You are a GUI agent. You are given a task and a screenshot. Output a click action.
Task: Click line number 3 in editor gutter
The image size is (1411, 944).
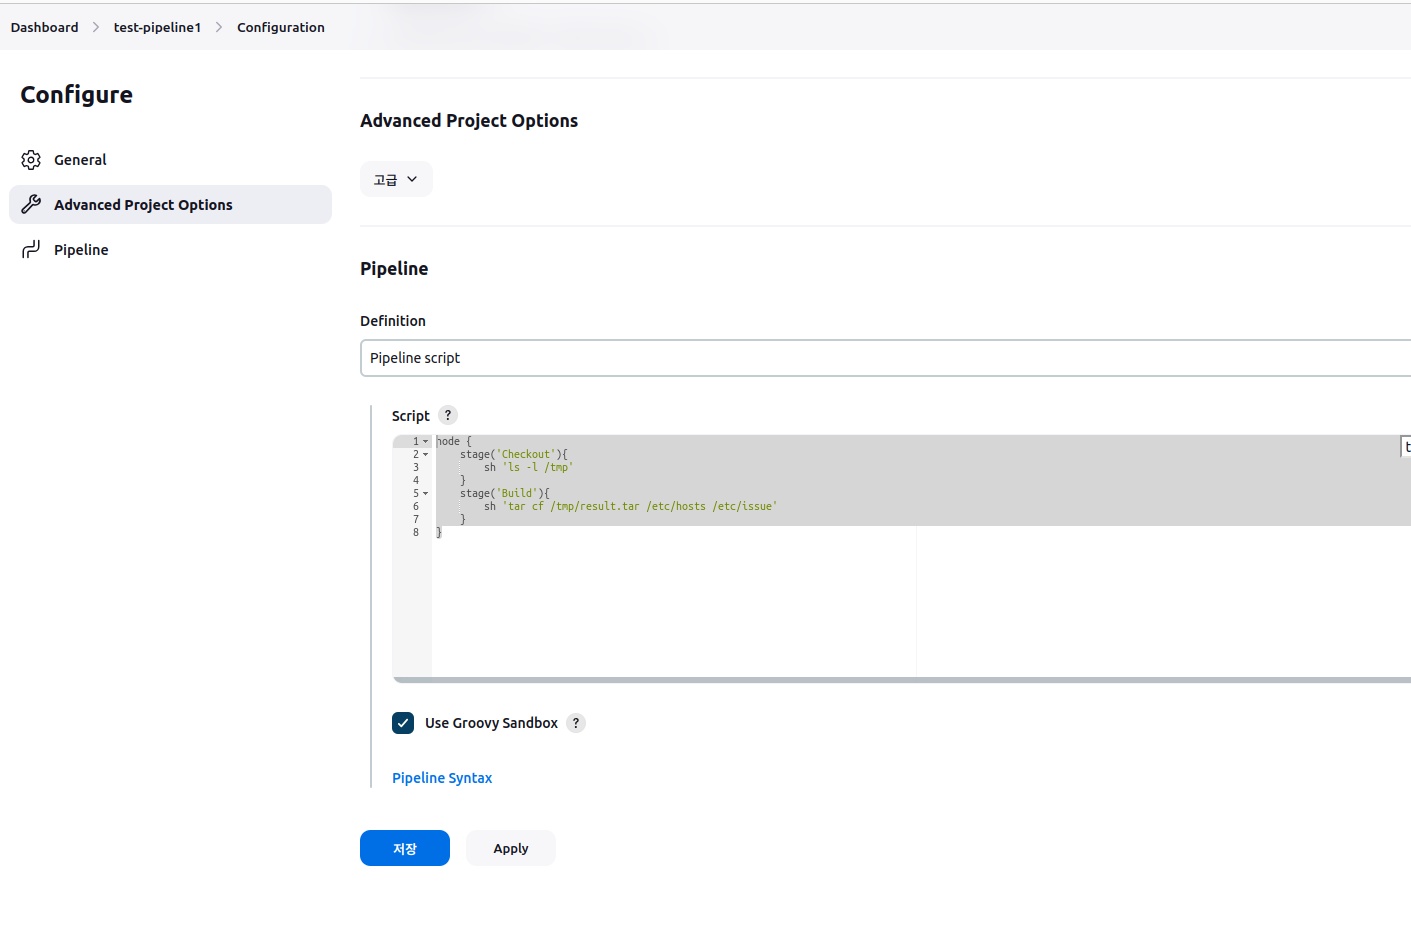coord(416,467)
